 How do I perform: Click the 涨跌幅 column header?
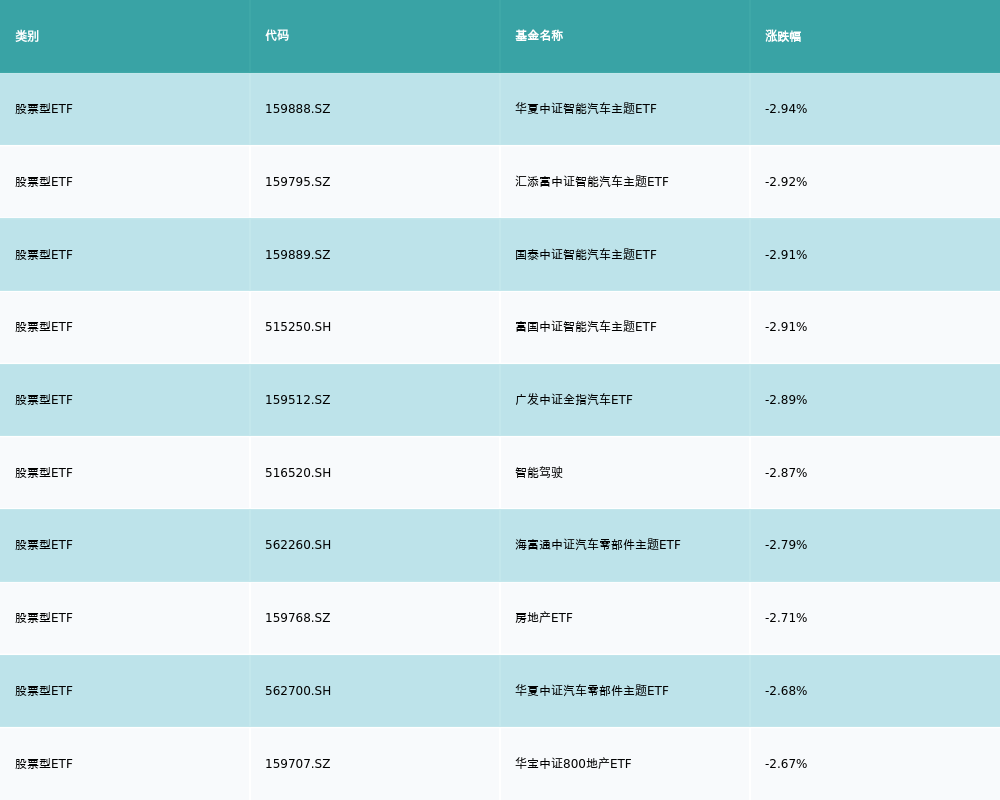783,36
